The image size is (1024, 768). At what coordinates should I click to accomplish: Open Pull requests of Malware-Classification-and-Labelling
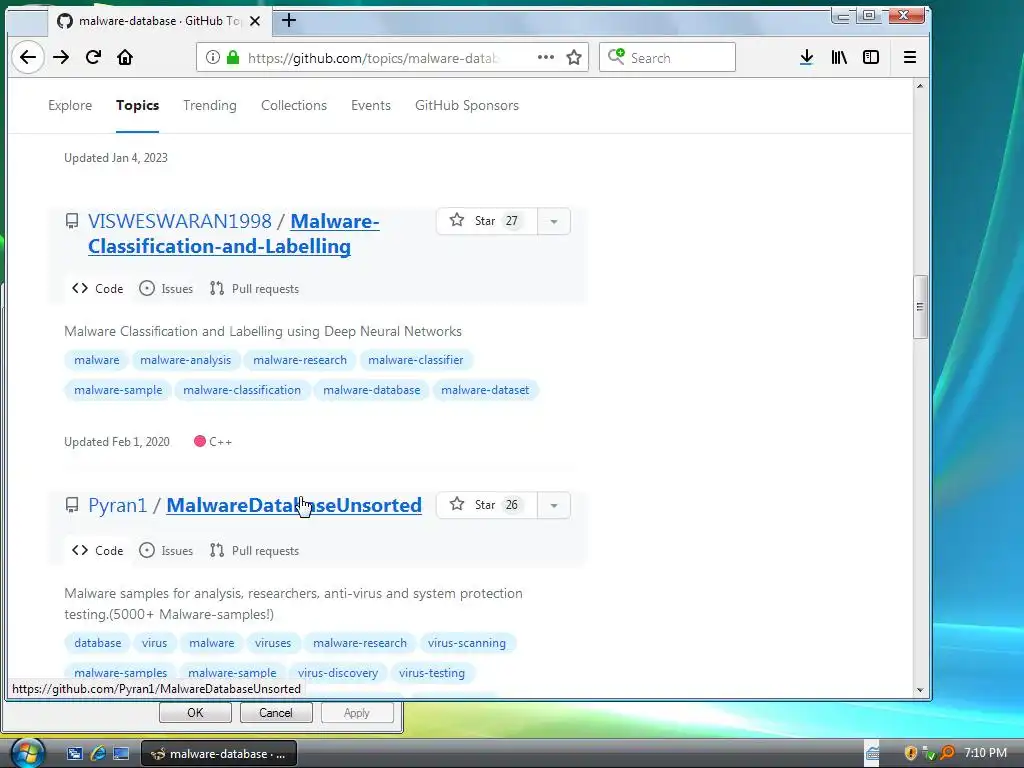(254, 289)
